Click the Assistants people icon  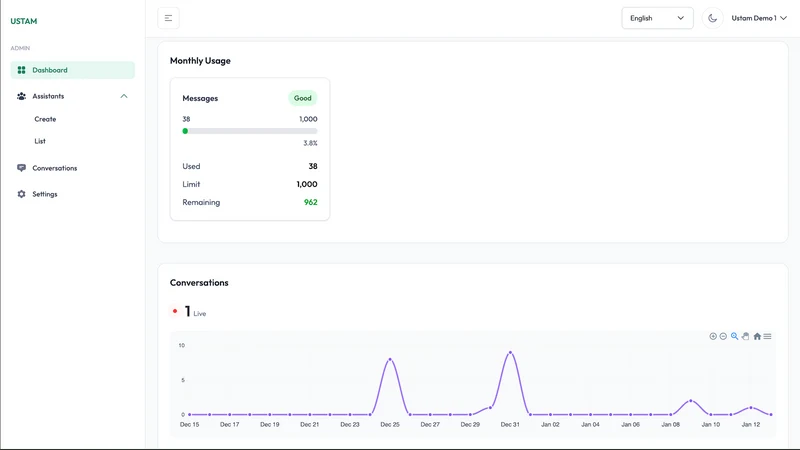click(21, 96)
